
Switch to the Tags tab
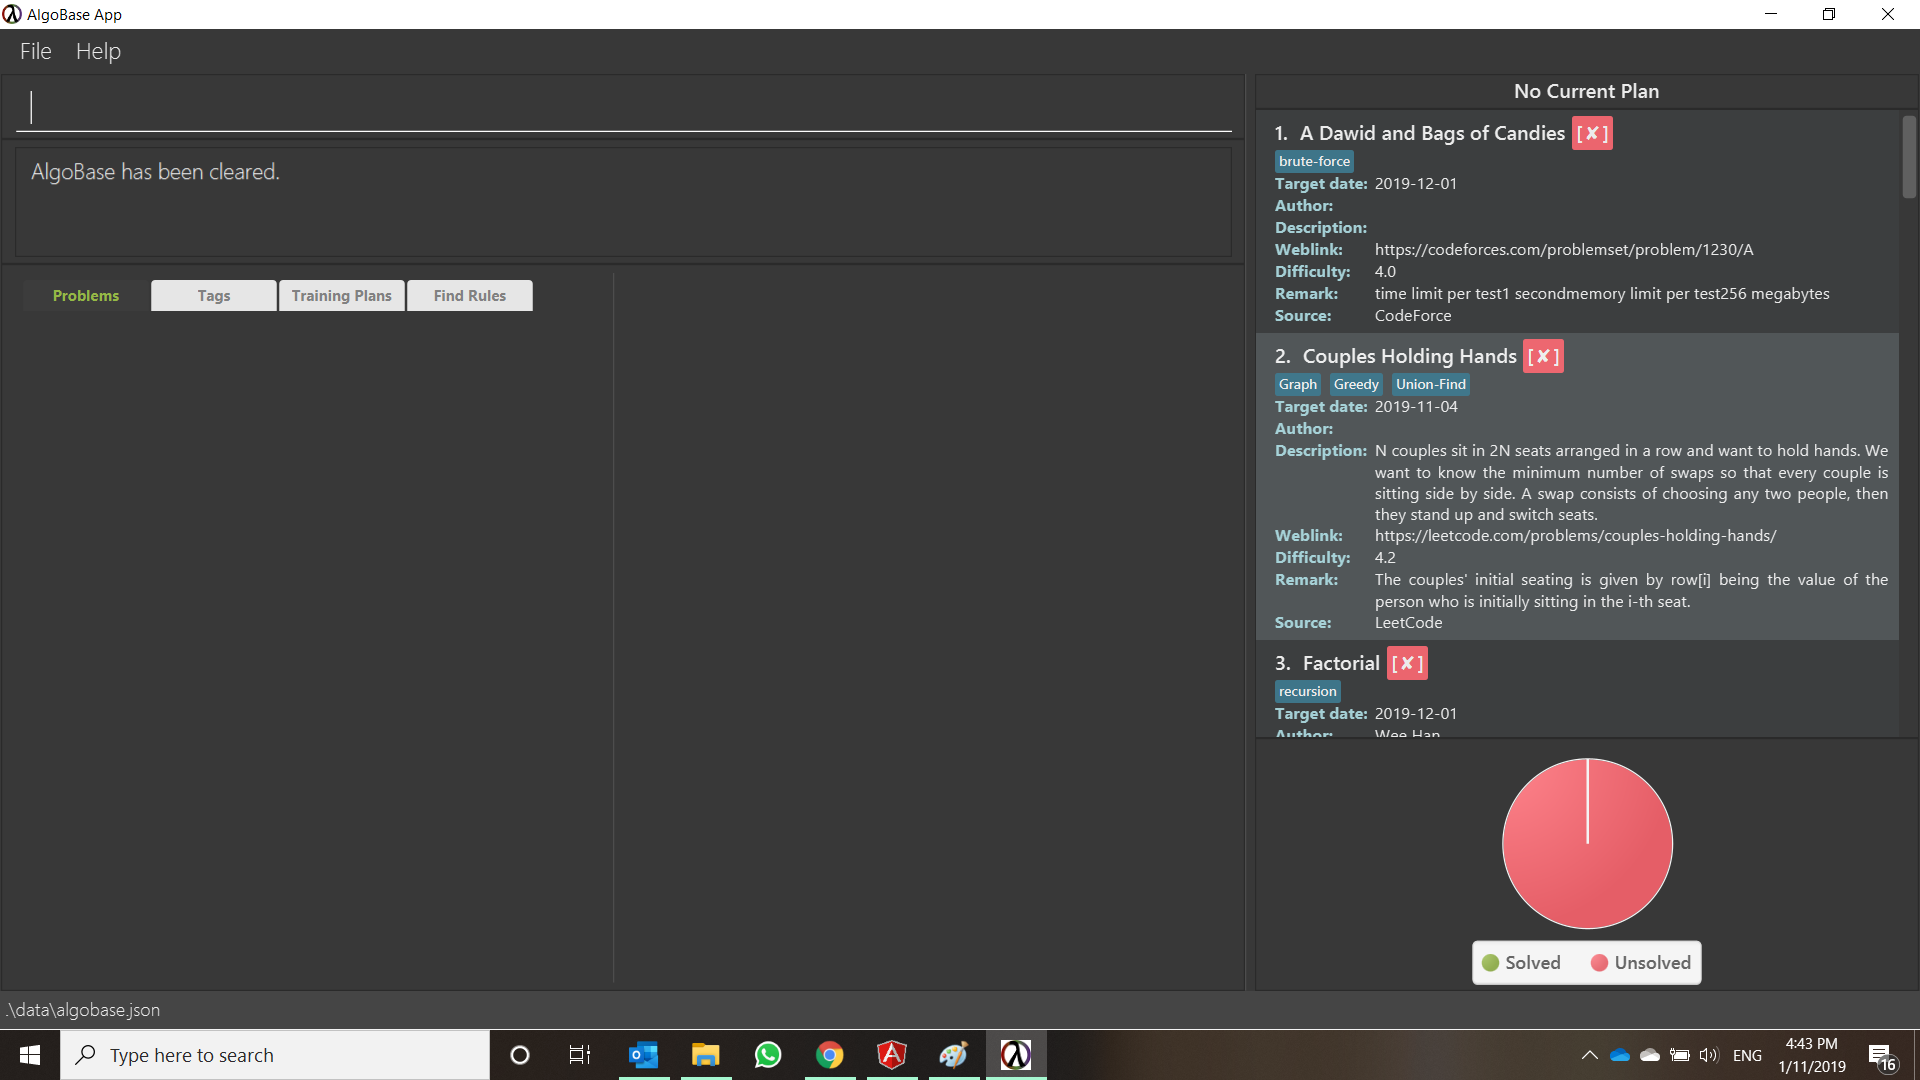click(213, 296)
